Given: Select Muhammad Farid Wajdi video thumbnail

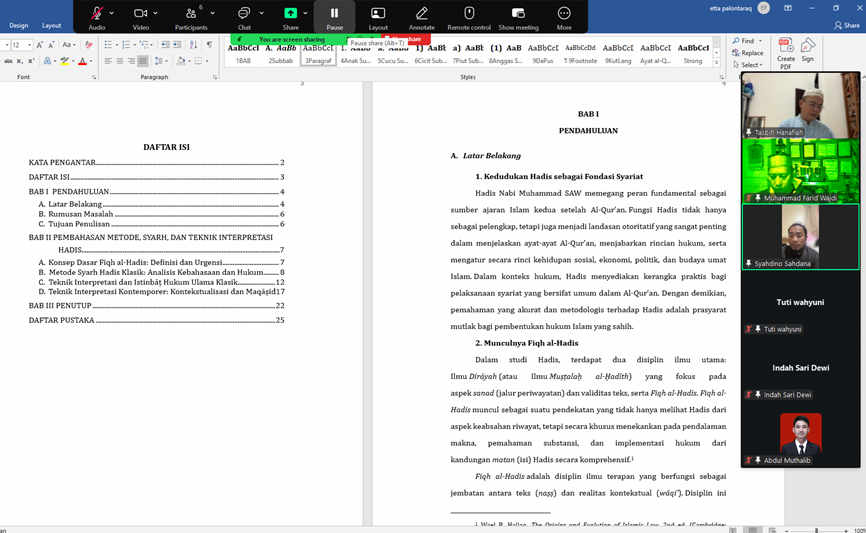Looking at the screenshot, I should click(x=800, y=171).
